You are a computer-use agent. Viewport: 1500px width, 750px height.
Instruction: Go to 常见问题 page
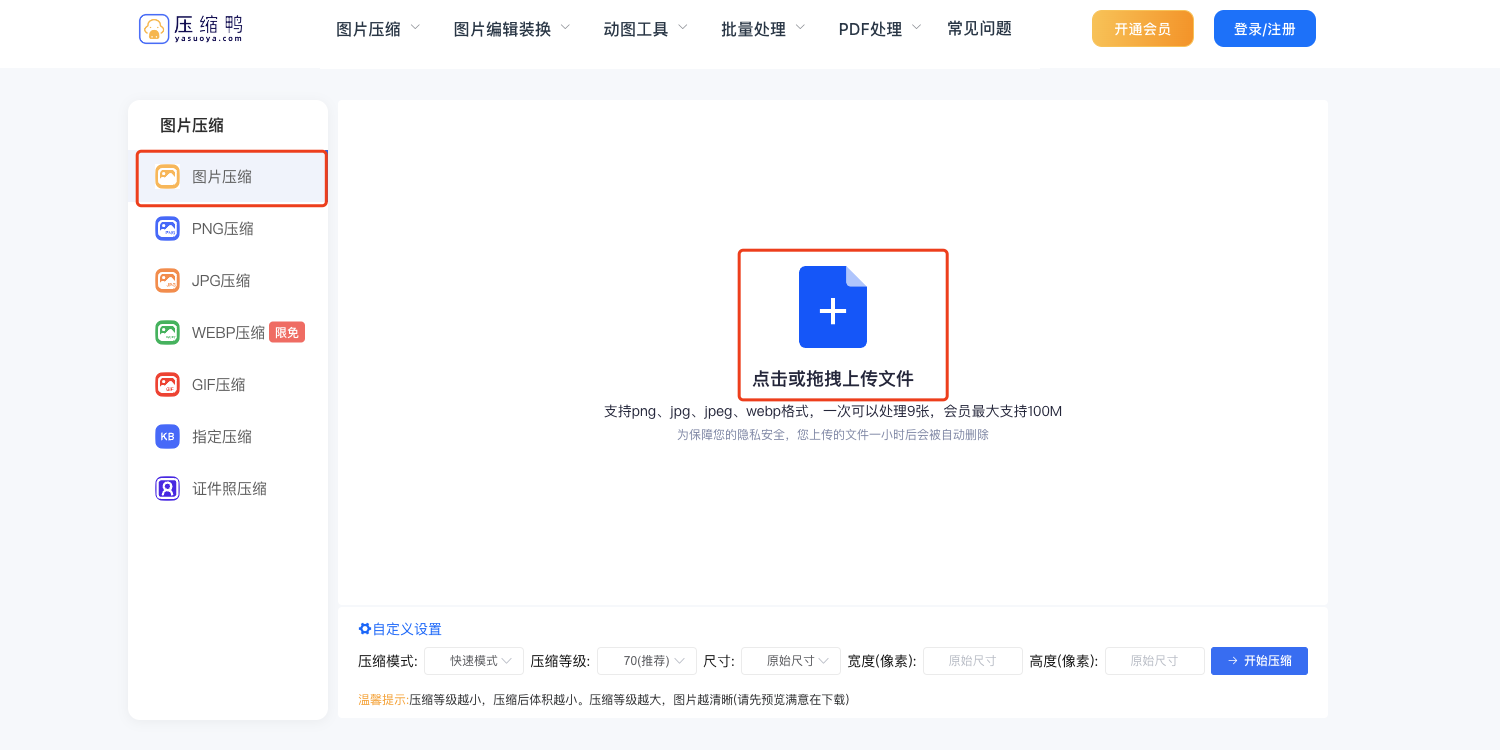979,29
